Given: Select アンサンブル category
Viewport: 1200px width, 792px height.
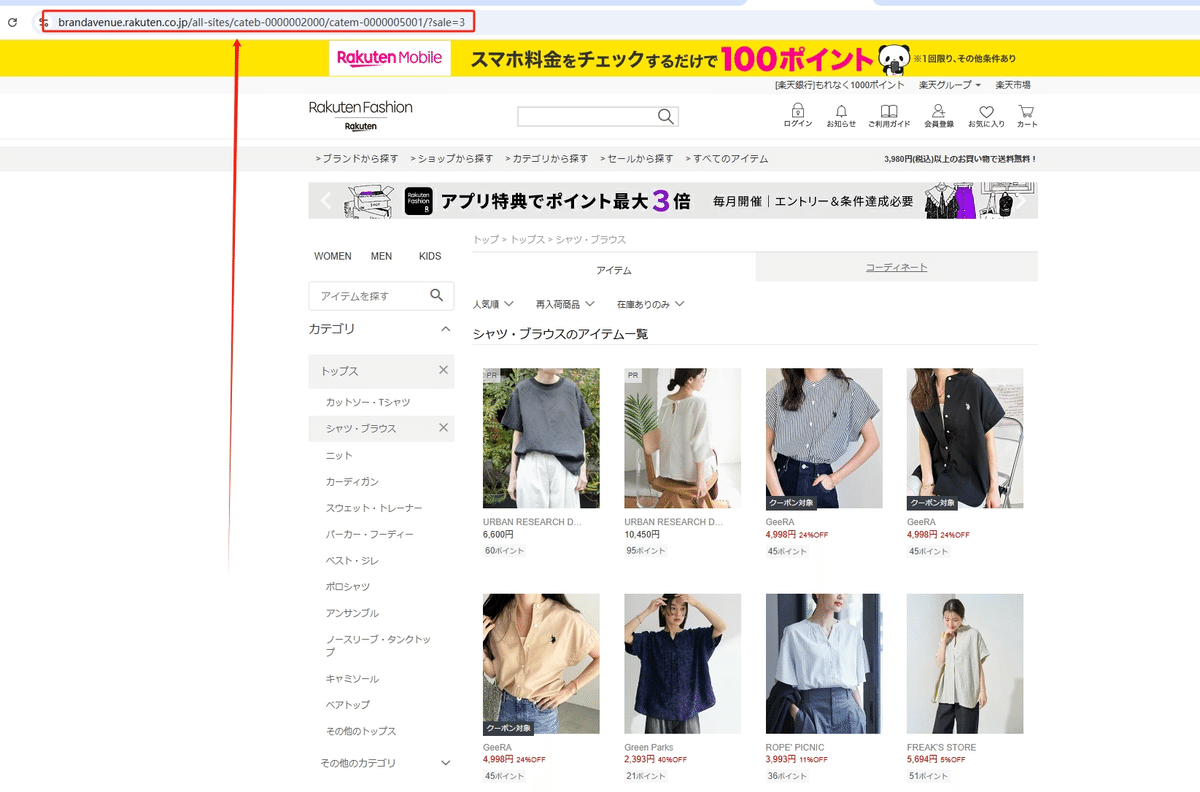Looking at the screenshot, I should pyautogui.click(x=352, y=613).
